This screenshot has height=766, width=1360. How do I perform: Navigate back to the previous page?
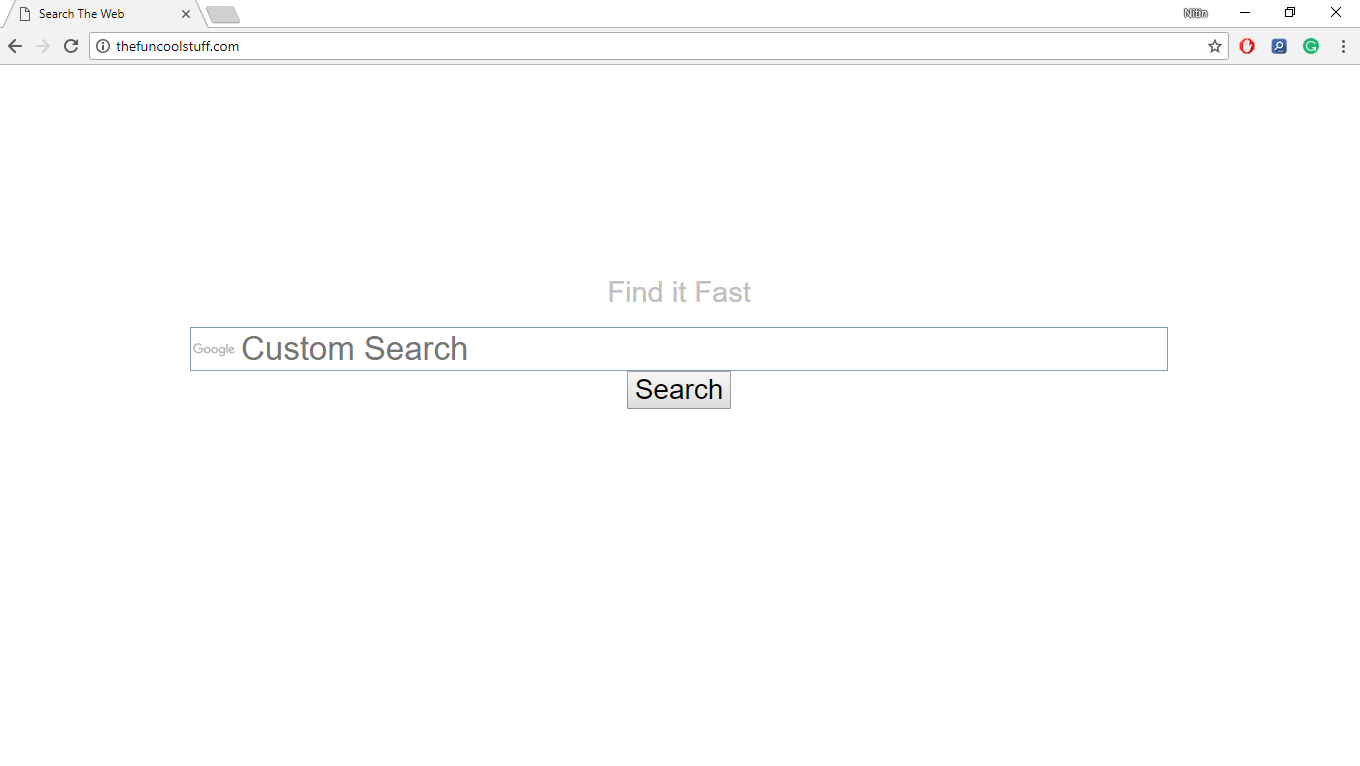[14, 45]
